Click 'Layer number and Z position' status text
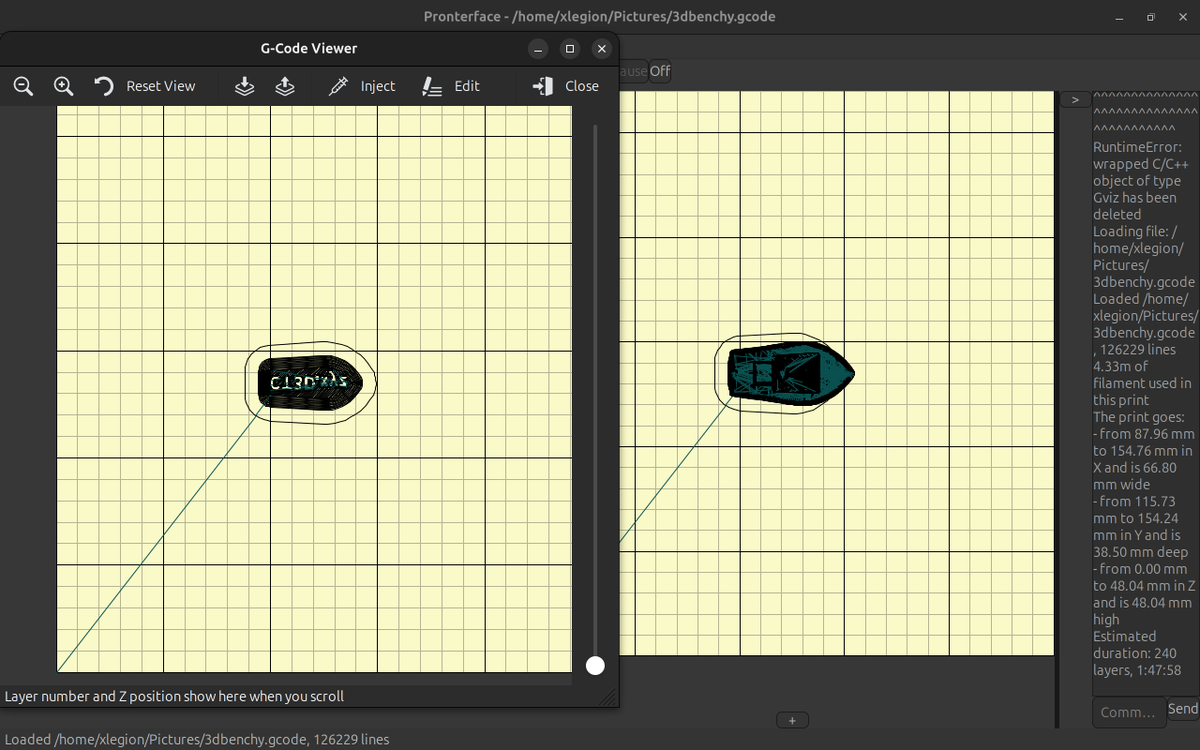The image size is (1200, 750). (174, 696)
